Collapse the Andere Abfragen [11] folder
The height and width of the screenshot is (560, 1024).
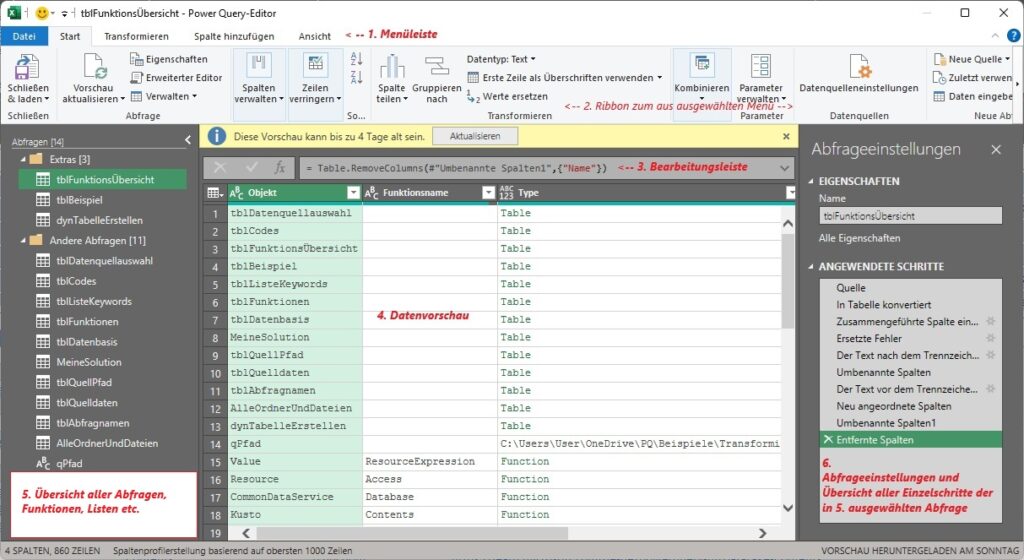pos(24,240)
